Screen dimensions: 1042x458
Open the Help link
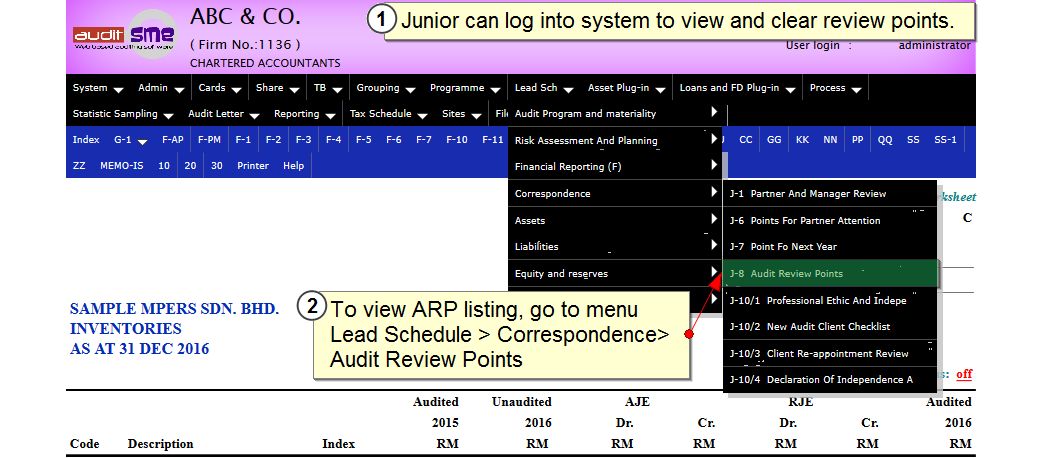pyautogui.click(x=293, y=166)
